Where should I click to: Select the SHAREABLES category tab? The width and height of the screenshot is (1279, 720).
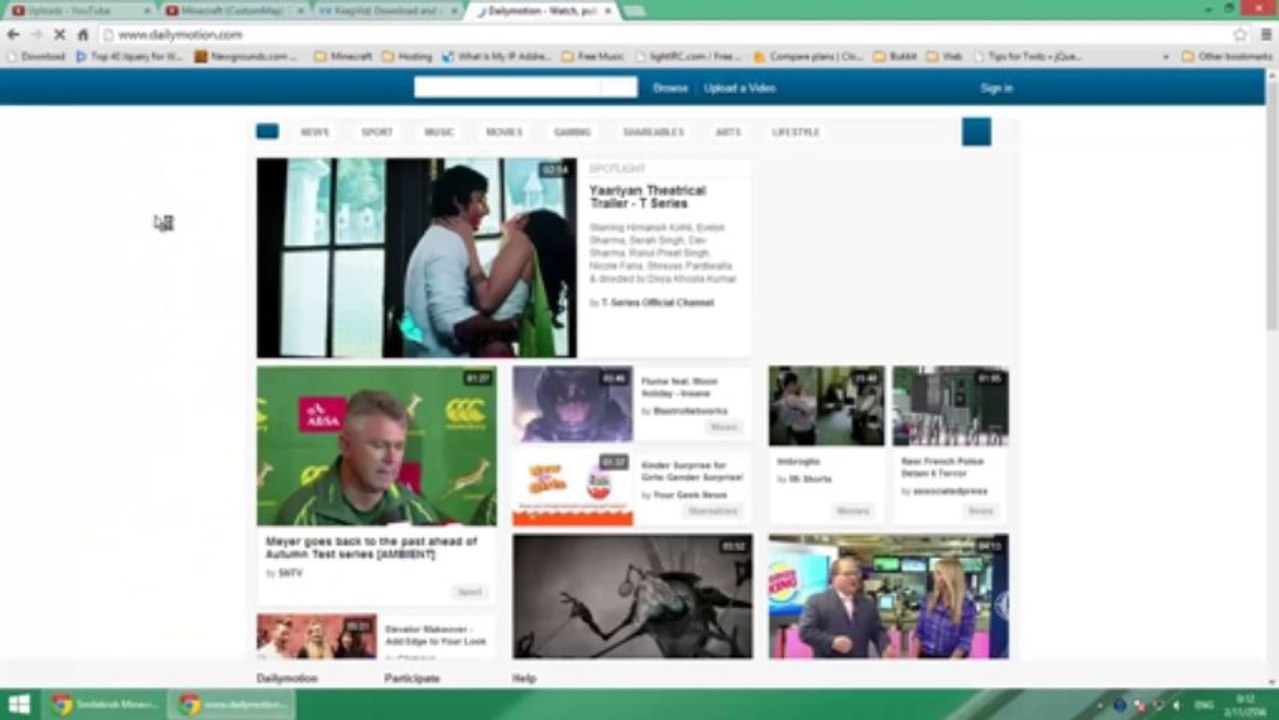tap(653, 132)
